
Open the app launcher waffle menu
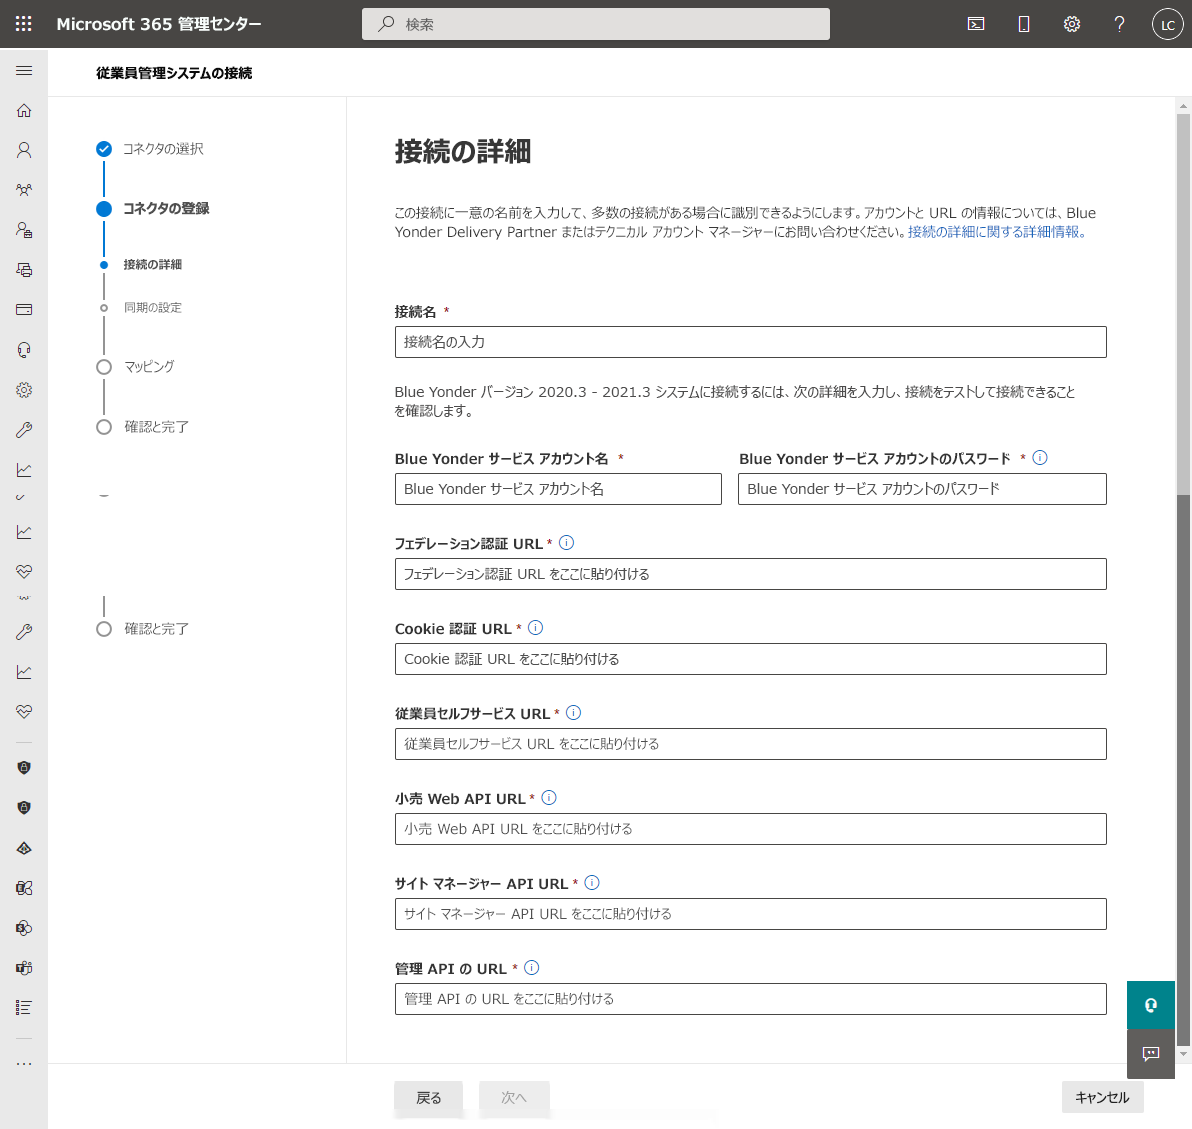[x=24, y=24]
